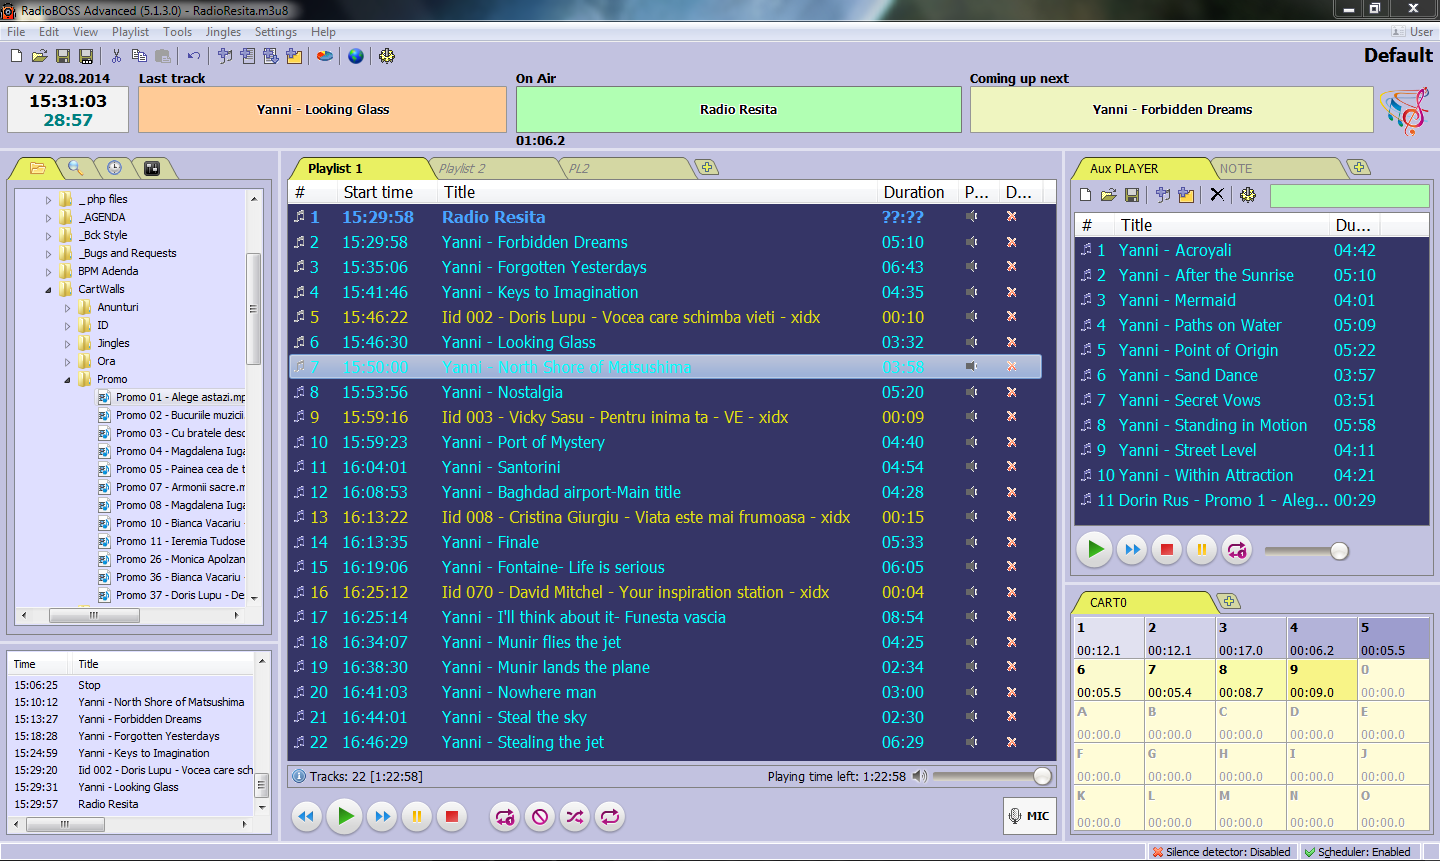1440x861 pixels.
Task: Click the green Aux Player progress field
Action: tap(1350, 195)
